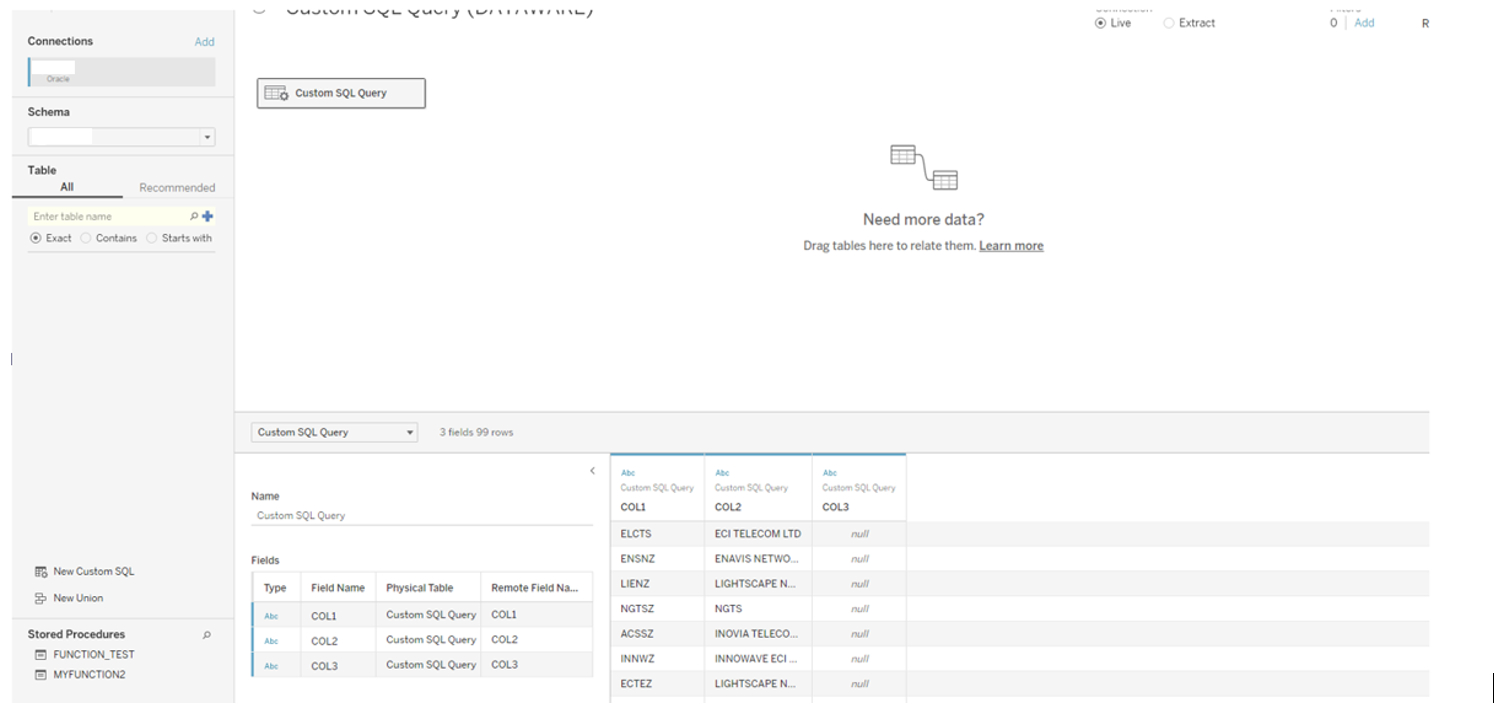
Task: Click the ECTEZ cell
Action: [657, 684]
